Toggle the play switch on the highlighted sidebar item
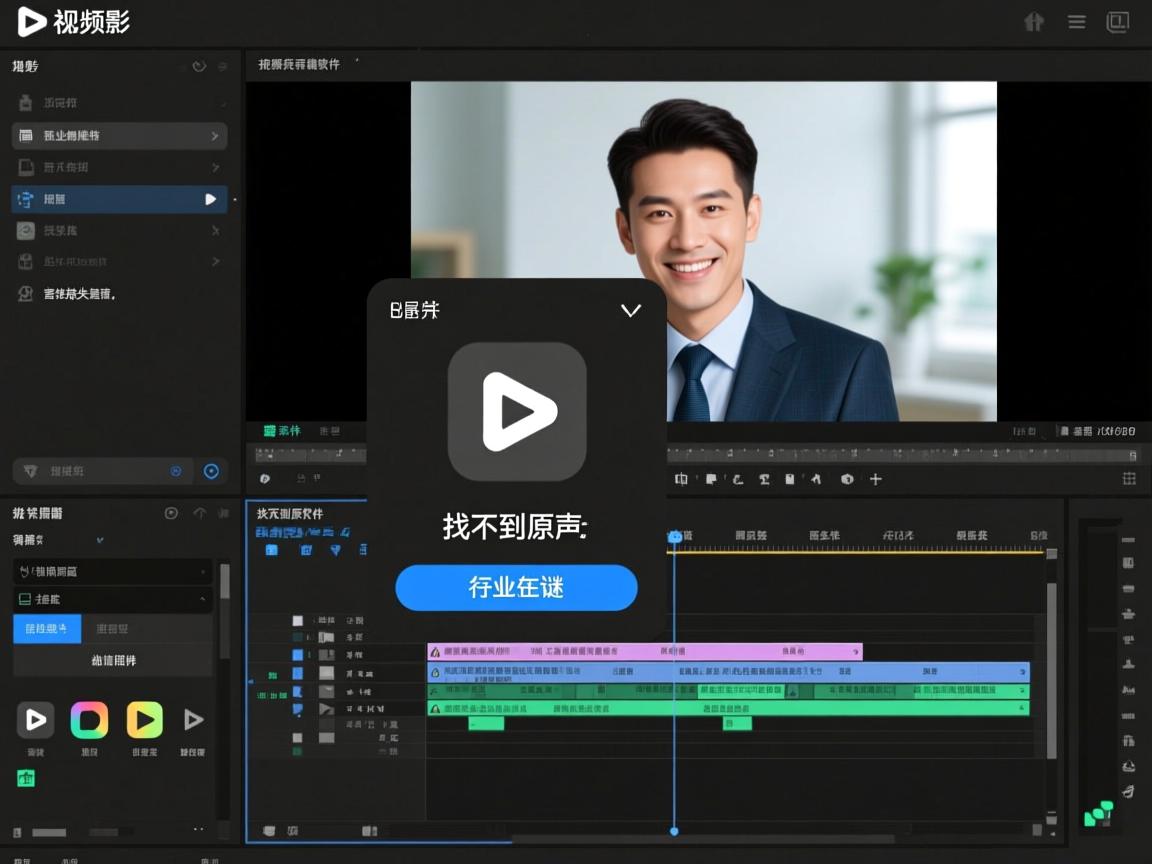Screen dimensions: 1152x864 tap(210, 199)
